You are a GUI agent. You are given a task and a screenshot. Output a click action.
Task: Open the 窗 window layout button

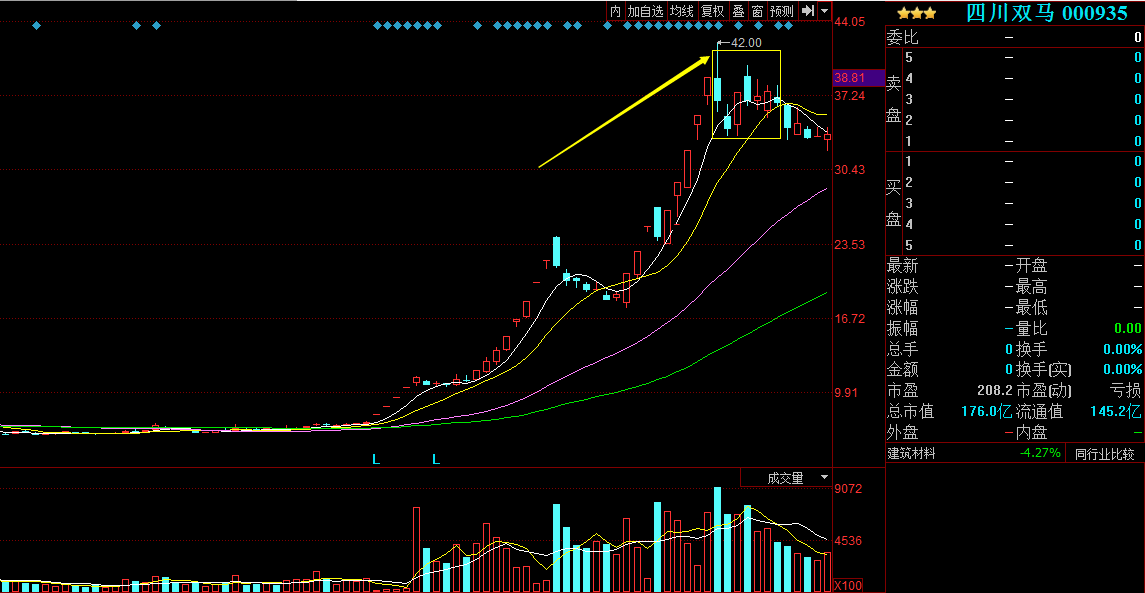(757, 11)
